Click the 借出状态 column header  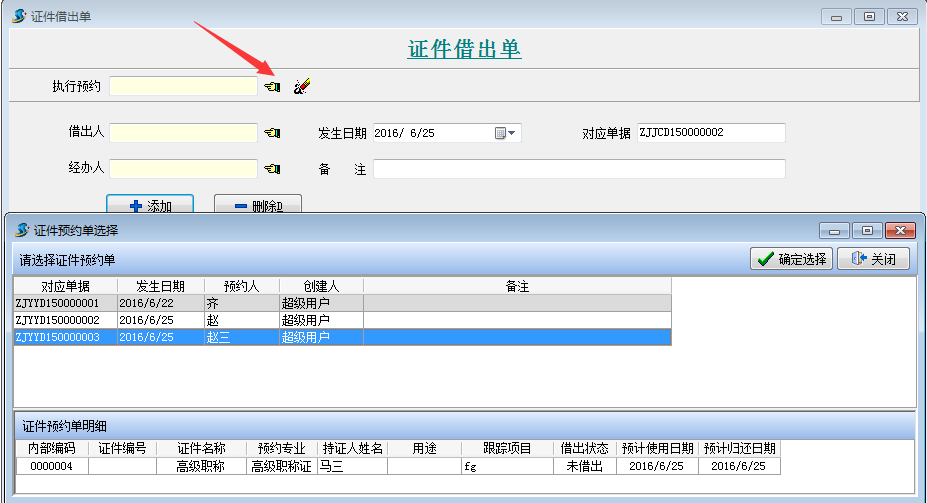click(584, 448)
